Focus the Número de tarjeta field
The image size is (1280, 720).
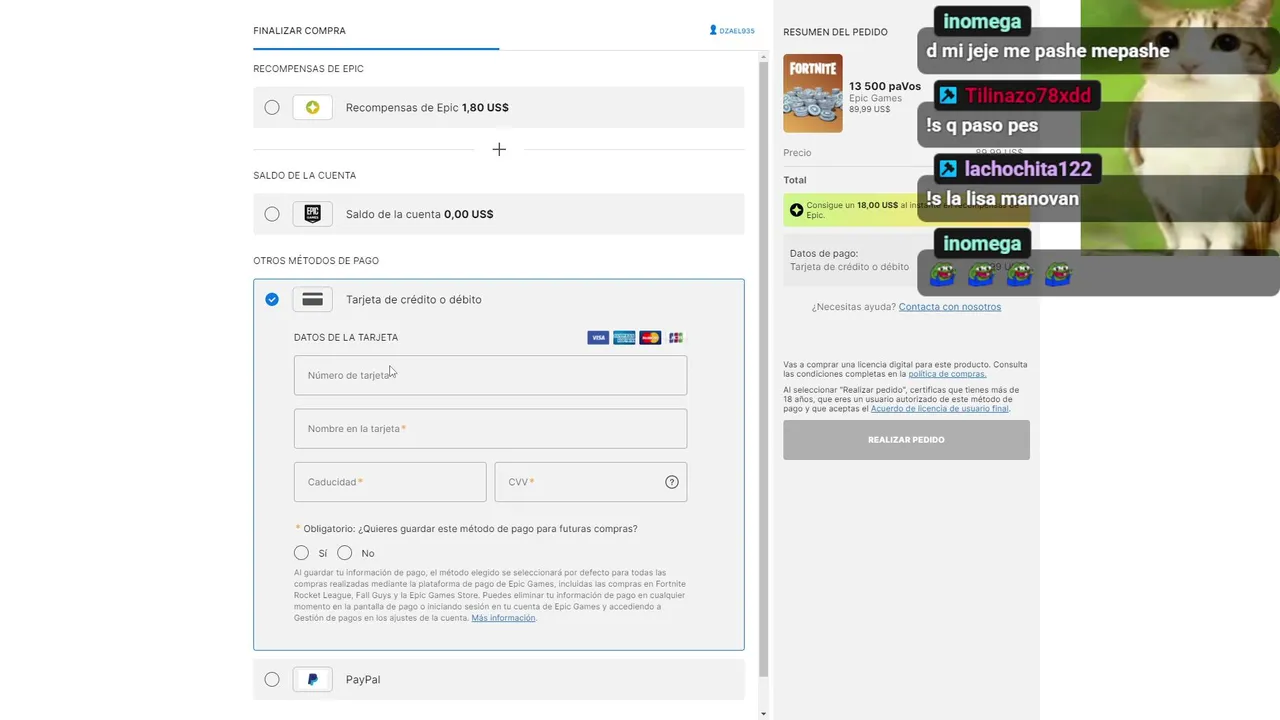tap(490, 375)
